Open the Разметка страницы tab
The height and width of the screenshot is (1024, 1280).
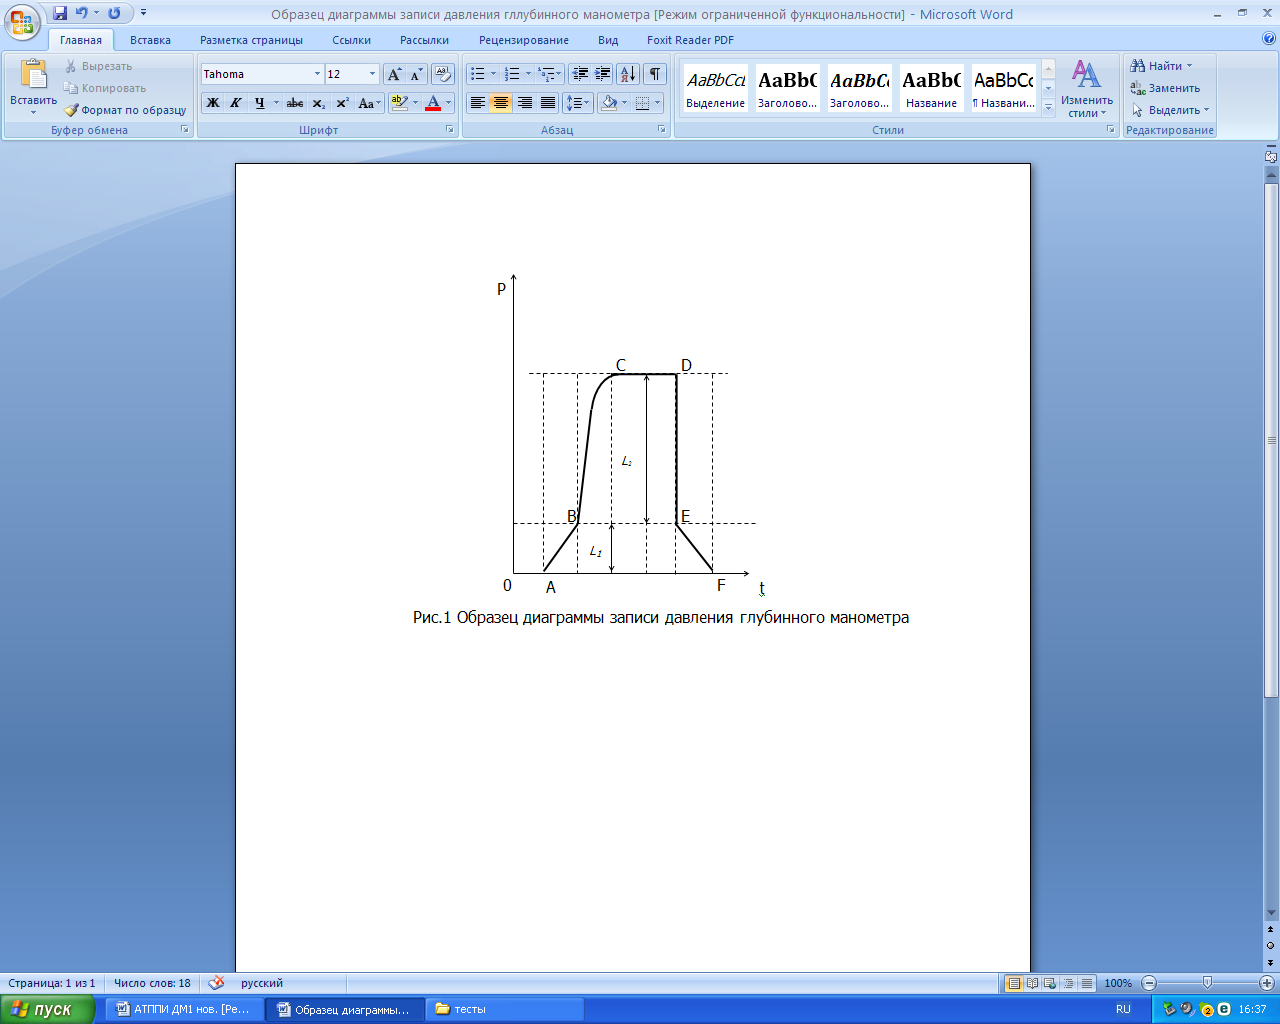(x=251, y=40)
